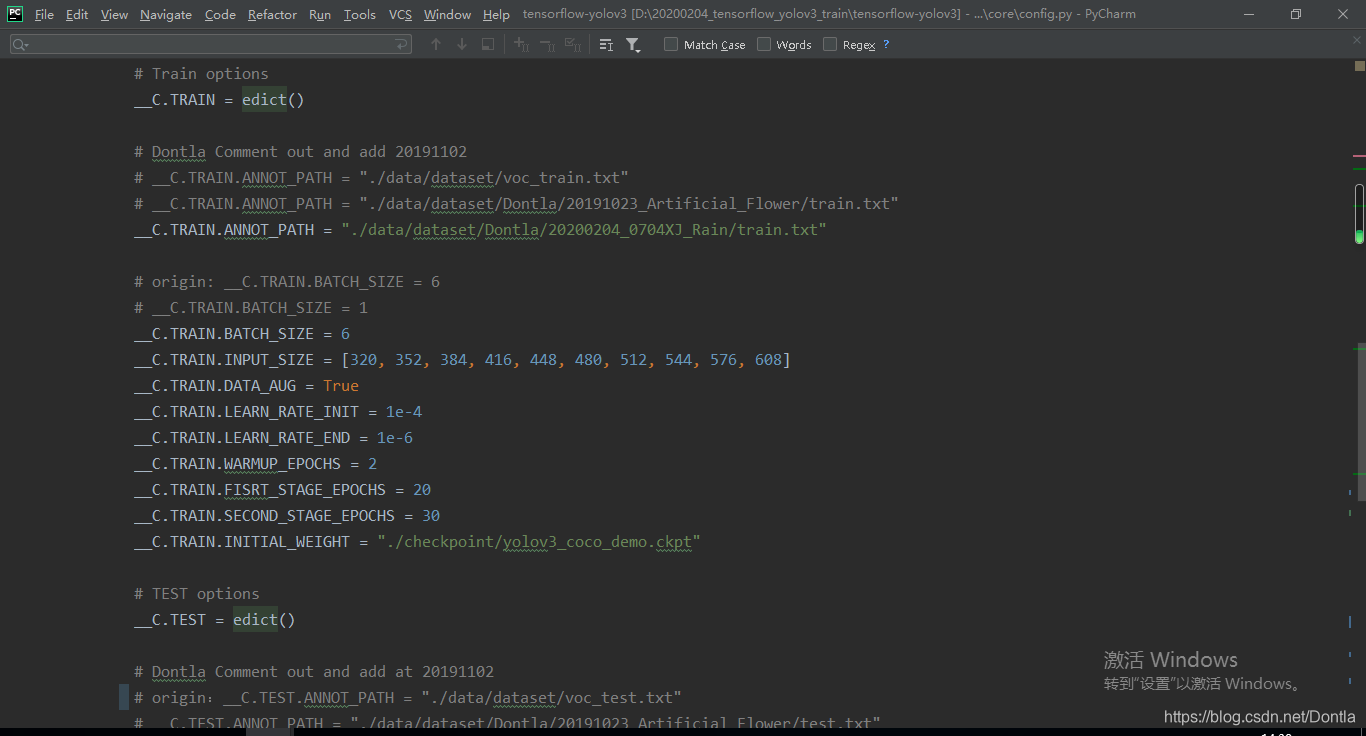
Task: Open the Tools menu
Action: pyautogui.click(x=360, y=14)
